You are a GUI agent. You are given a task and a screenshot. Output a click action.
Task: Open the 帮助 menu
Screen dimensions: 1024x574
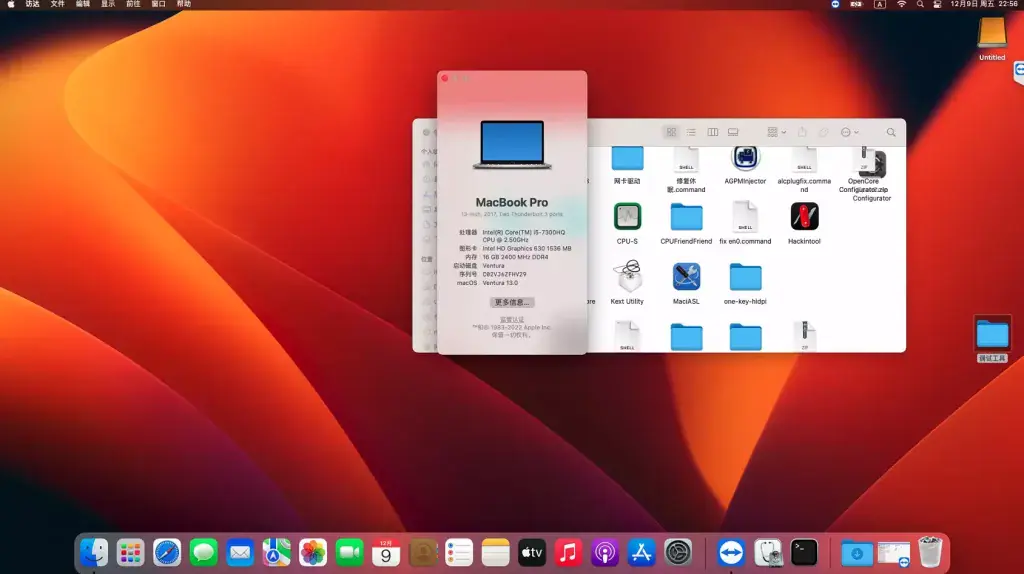click(184, 4)
